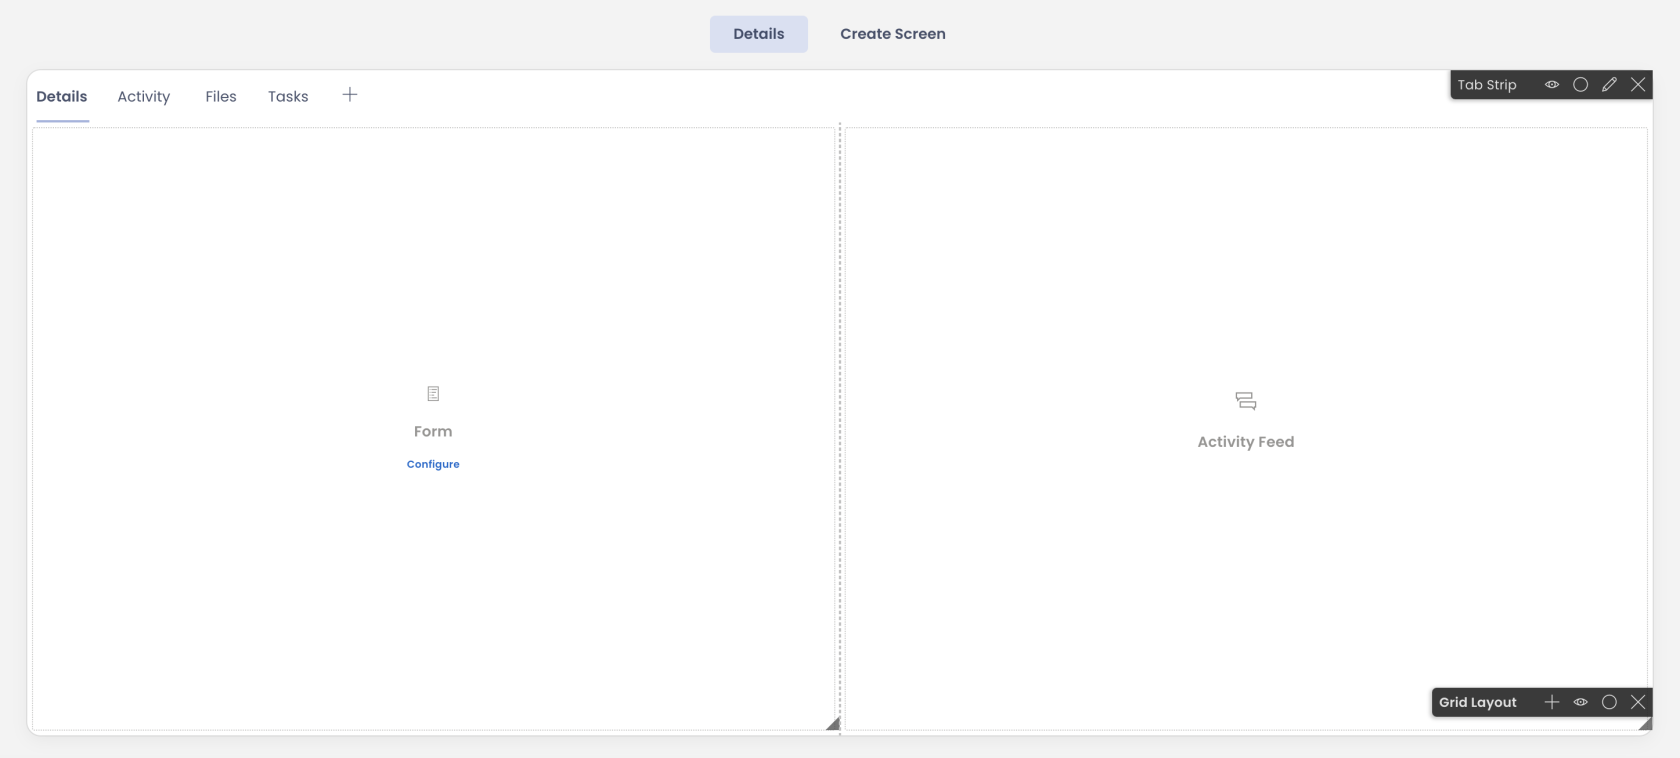The height and width of the screenshot is (758, 1680).
Task: Click the Activity Feed label
Action: (x=1246, y=442)
